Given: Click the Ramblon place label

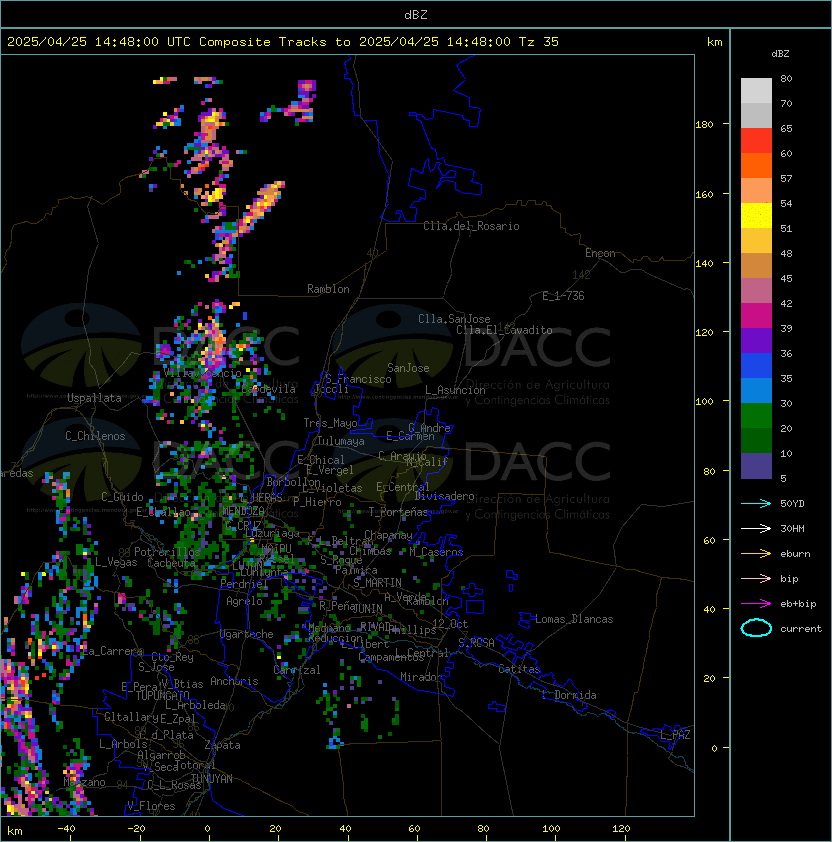Looking at the screenshot, I should point(328,289).
